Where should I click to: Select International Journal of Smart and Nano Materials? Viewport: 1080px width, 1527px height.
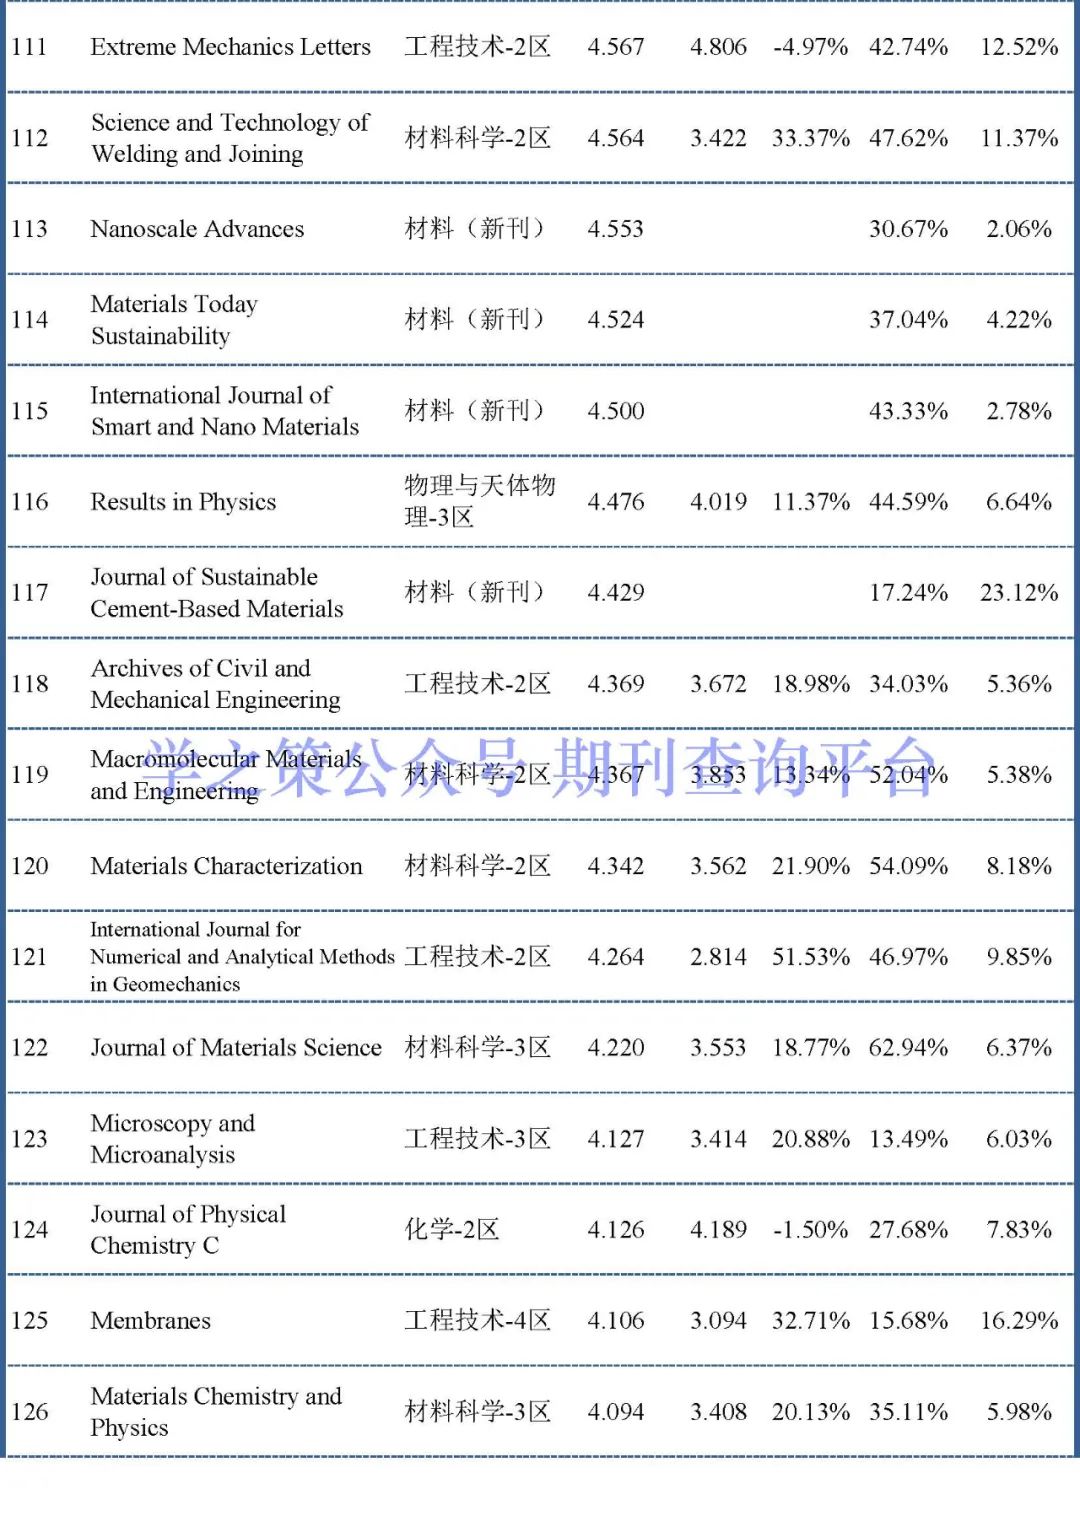pyautogui.click(x=224, y=411)
